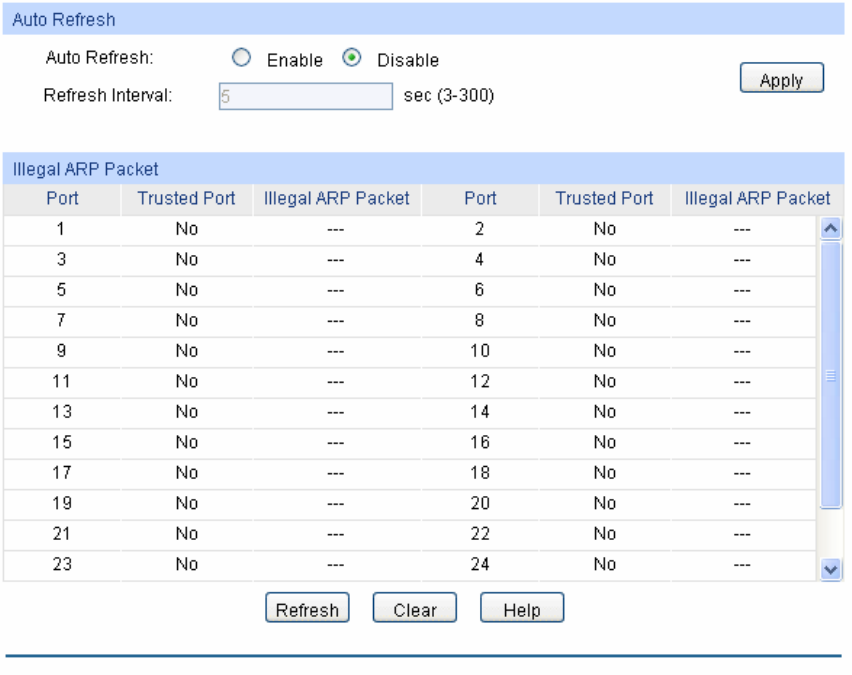
Task: Select port number 24 cell
Action: pyautogui.click(x=480, y=564)
